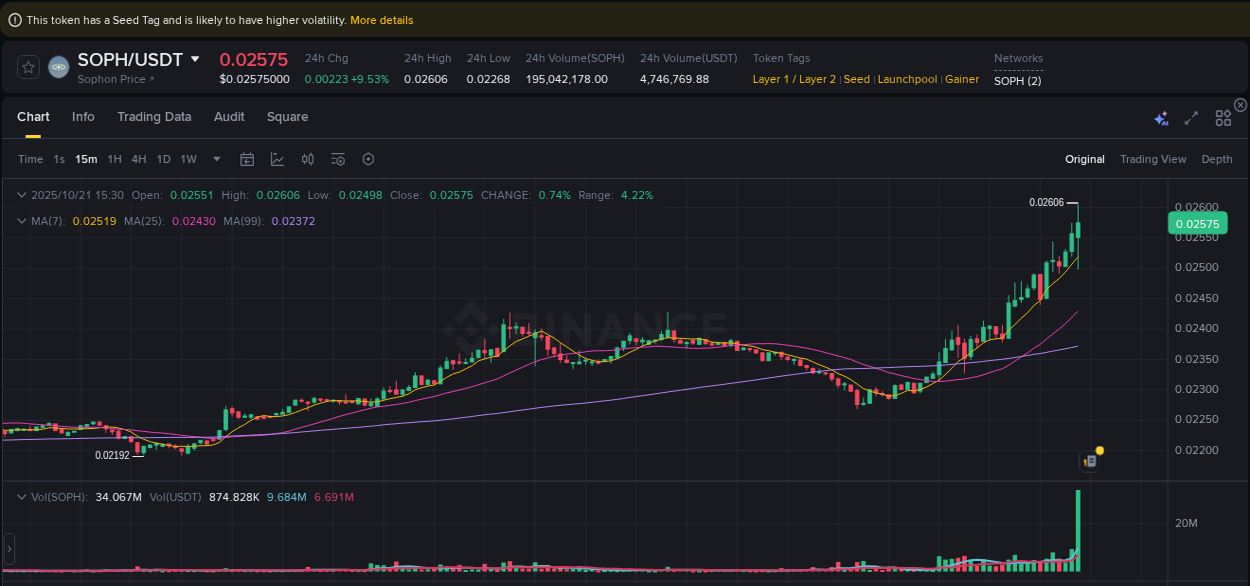Click the OHLC candle display icon
The image size is (1250, 586).
(x=307, y=159)
